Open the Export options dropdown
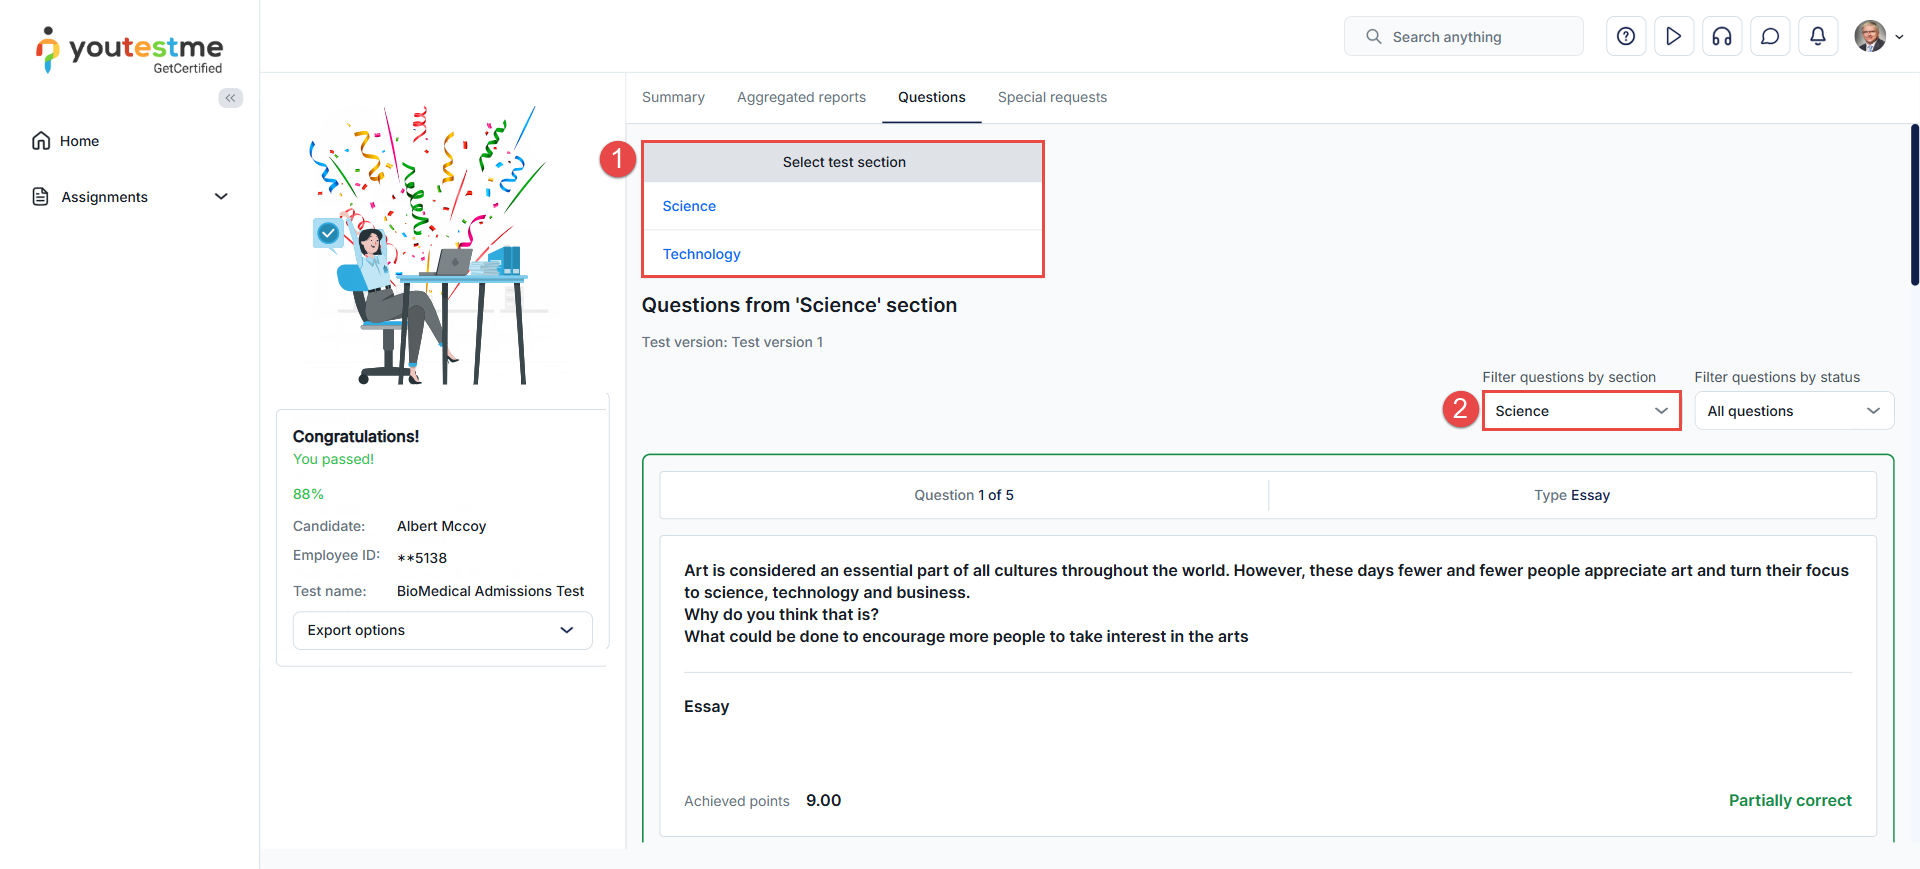The image size is (1920, 869). (x=442, y=630)
